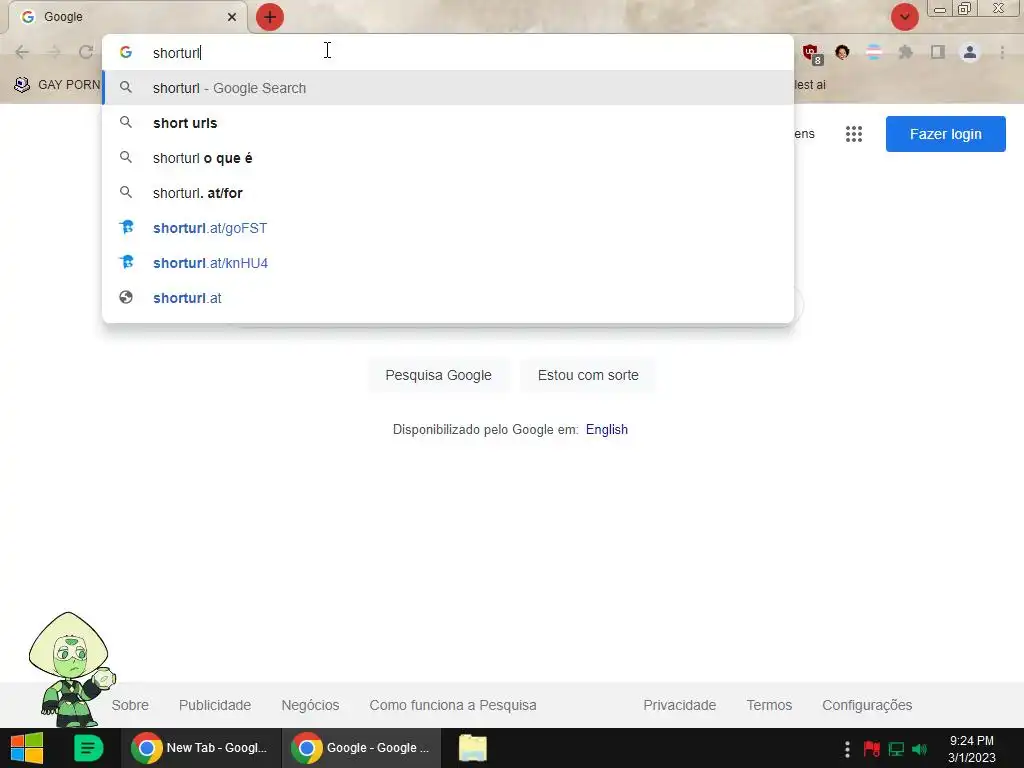Click the uBlock Origin extension icon
The width and height of the screenshot is (1024, 768).
click(812, 54)
